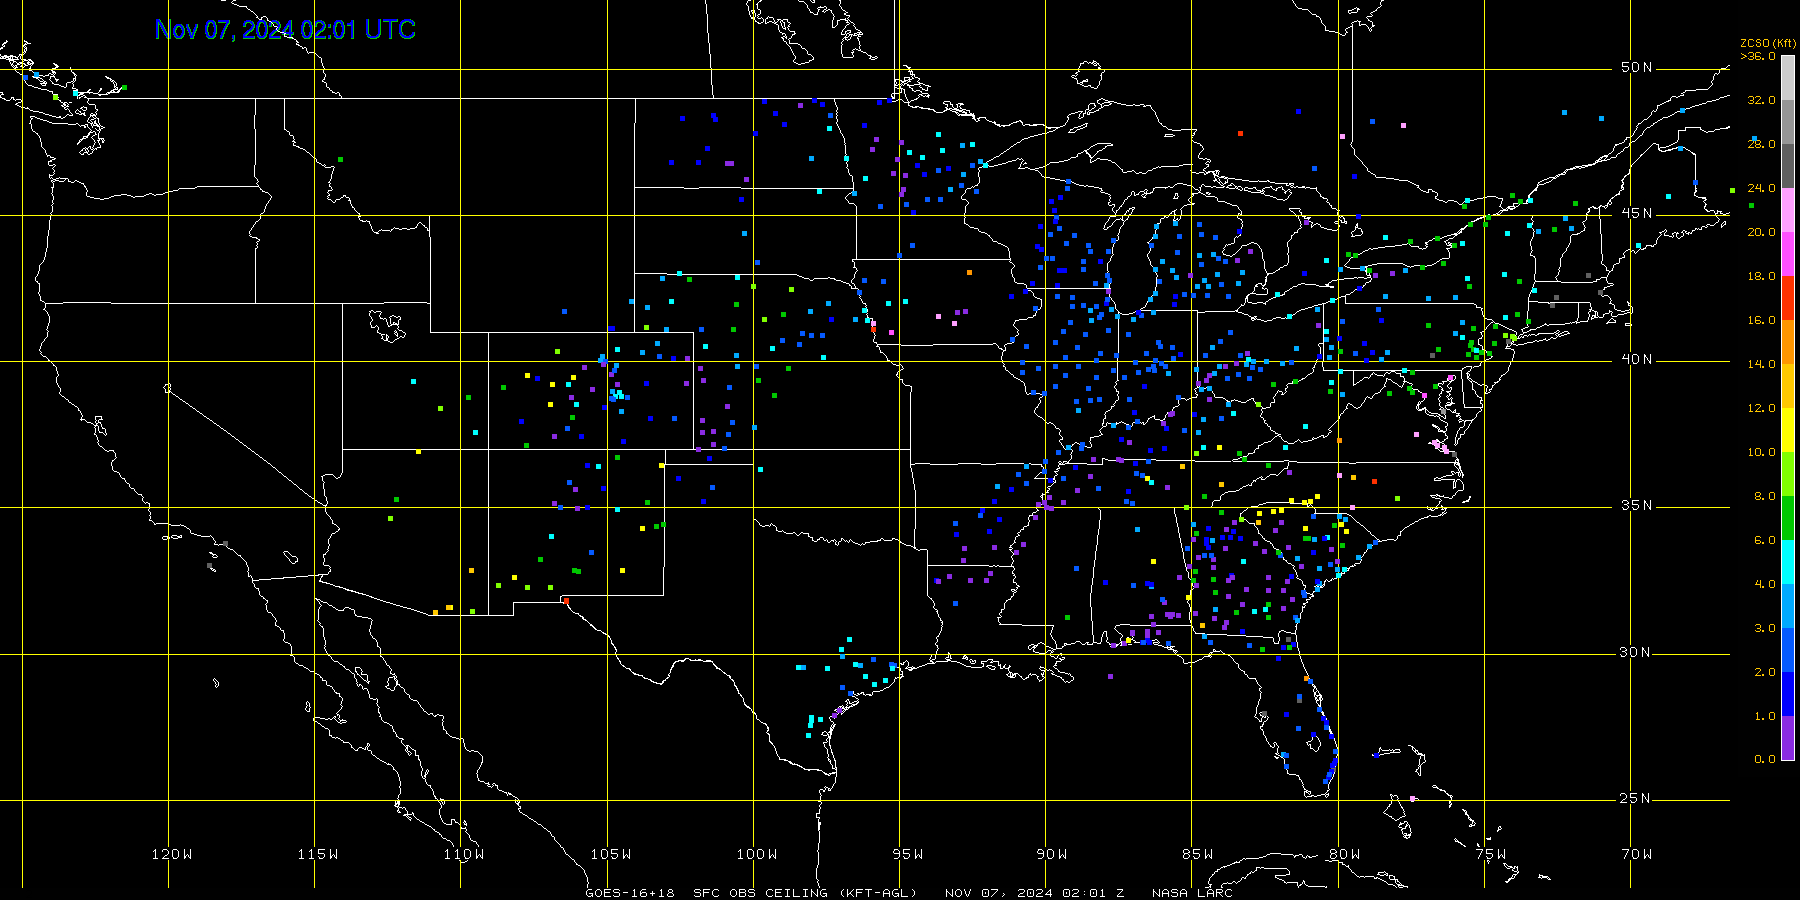Click the pink 20.0–24.0 legend segment
The image size is (1800, 900).
click(1788, 210)
